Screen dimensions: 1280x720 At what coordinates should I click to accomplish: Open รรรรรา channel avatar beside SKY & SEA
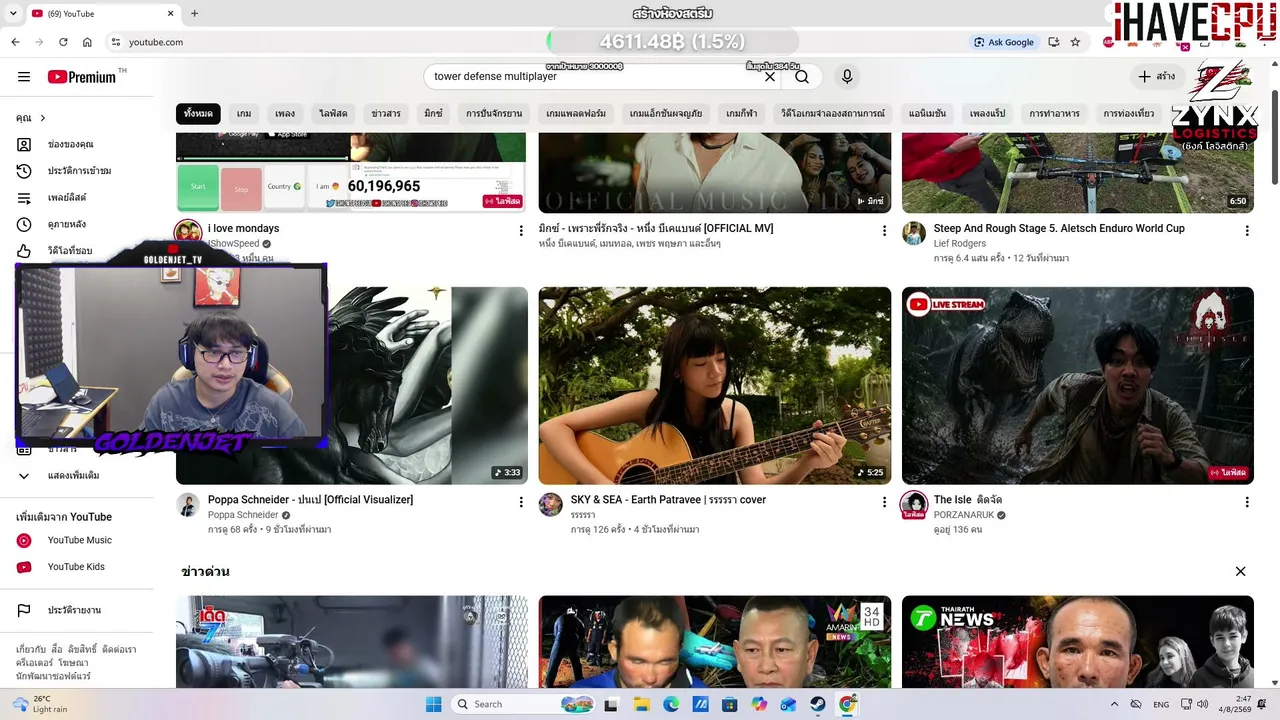click(551, 504)
